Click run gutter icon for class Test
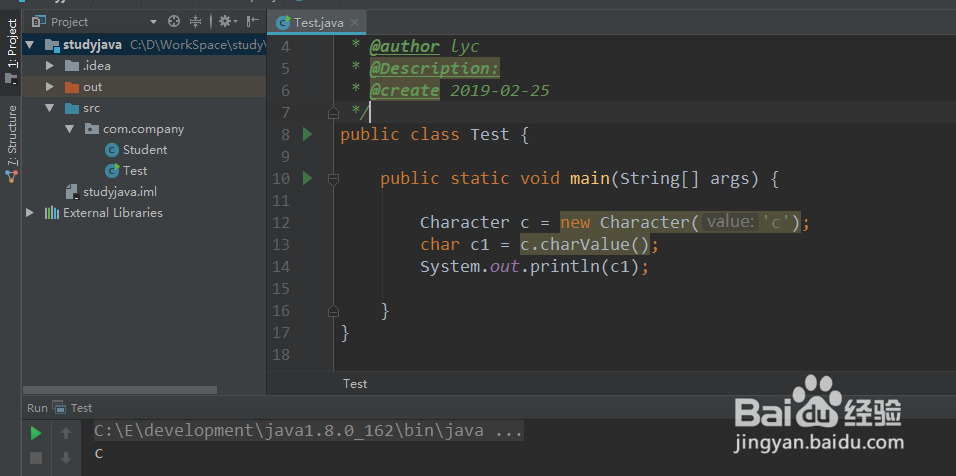 coord(307,134)
